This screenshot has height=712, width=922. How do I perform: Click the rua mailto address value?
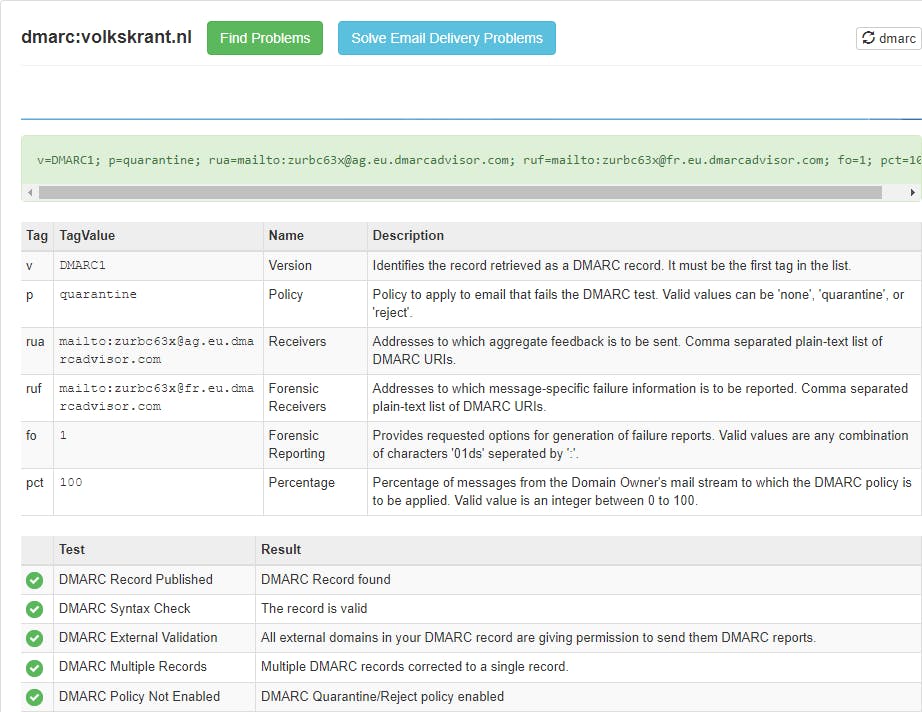pos(156,350)
